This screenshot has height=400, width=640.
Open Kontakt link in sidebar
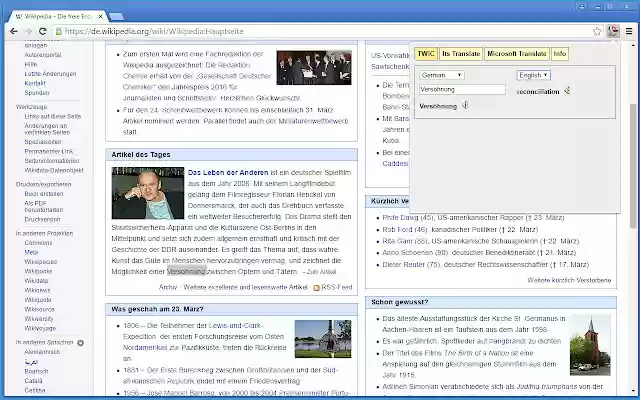click(x=35, y=83)
